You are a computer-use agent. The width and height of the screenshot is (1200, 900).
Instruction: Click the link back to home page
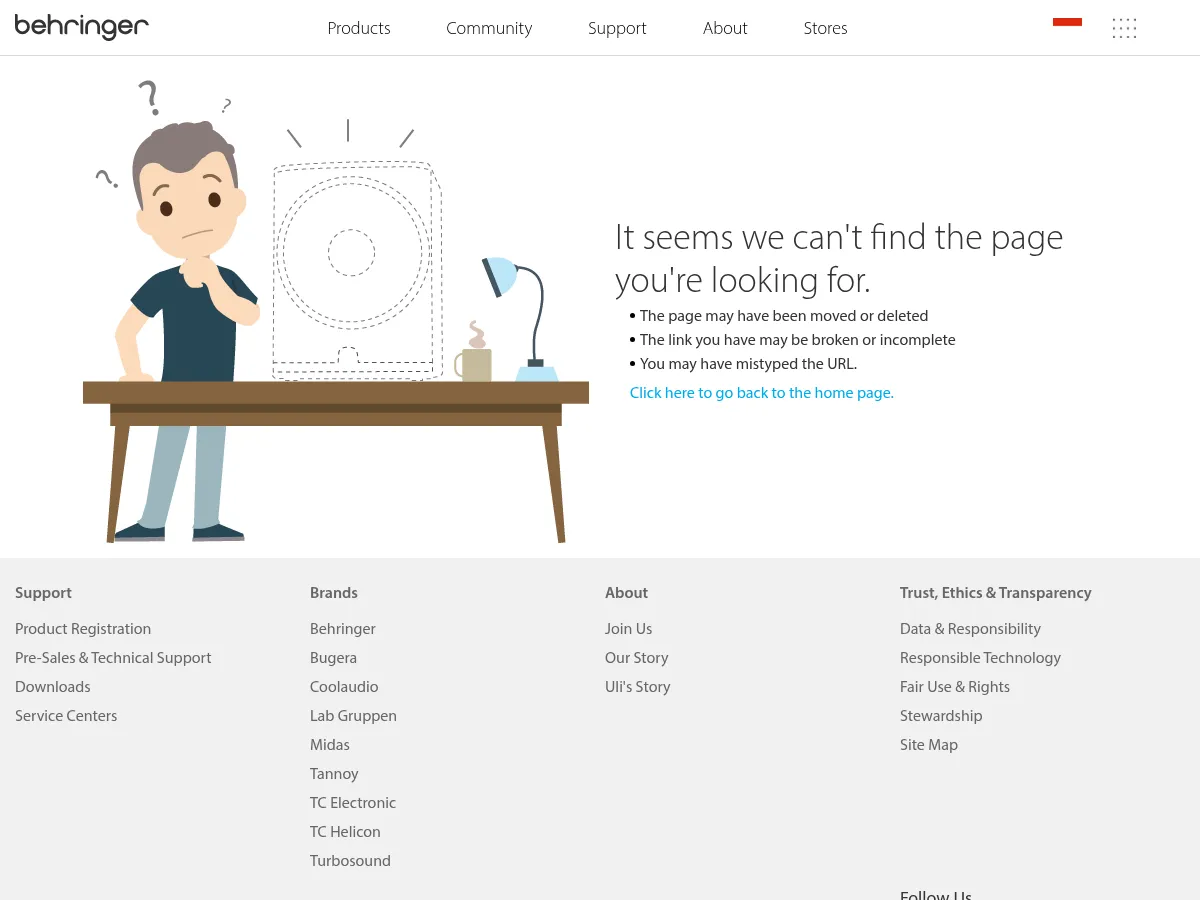761,393
